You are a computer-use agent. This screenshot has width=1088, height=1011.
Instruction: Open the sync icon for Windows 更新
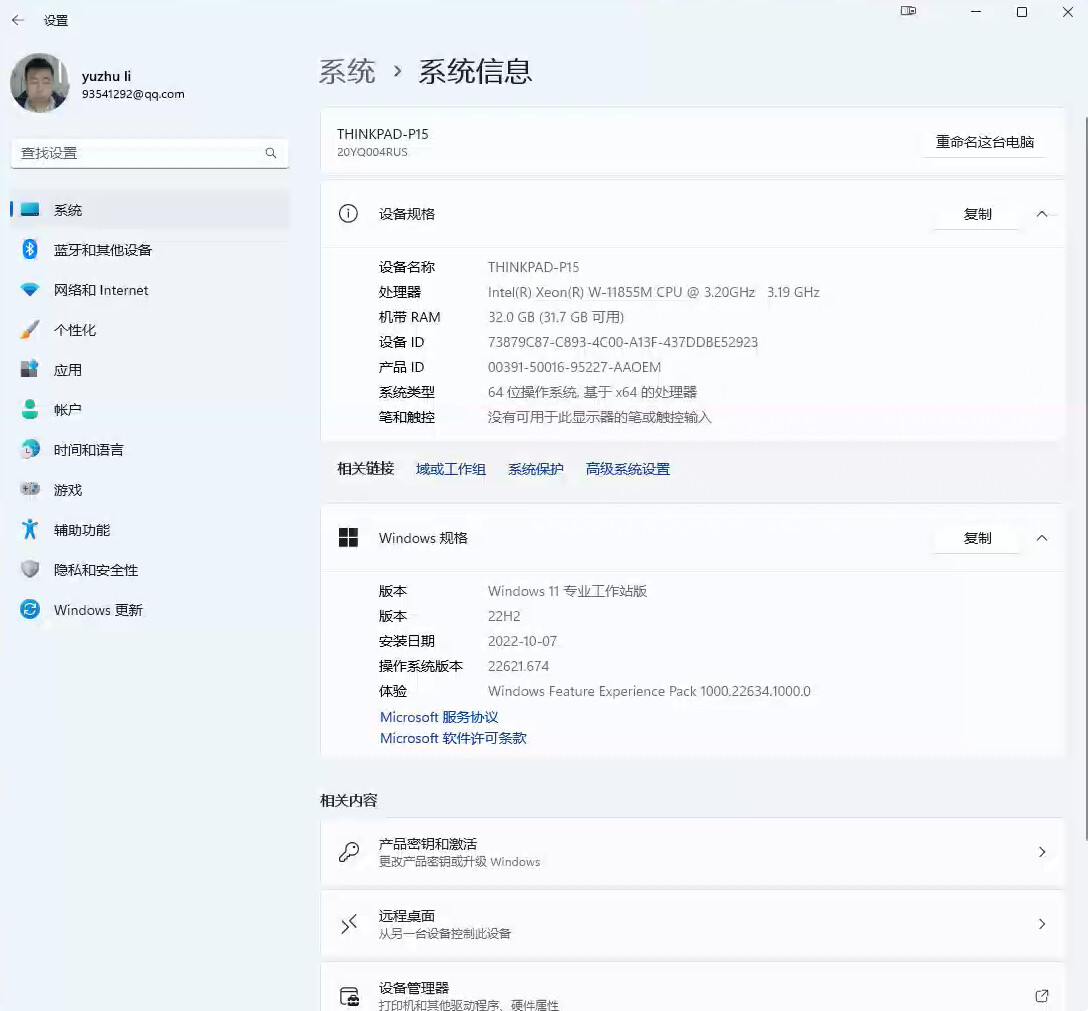point(30,609)
